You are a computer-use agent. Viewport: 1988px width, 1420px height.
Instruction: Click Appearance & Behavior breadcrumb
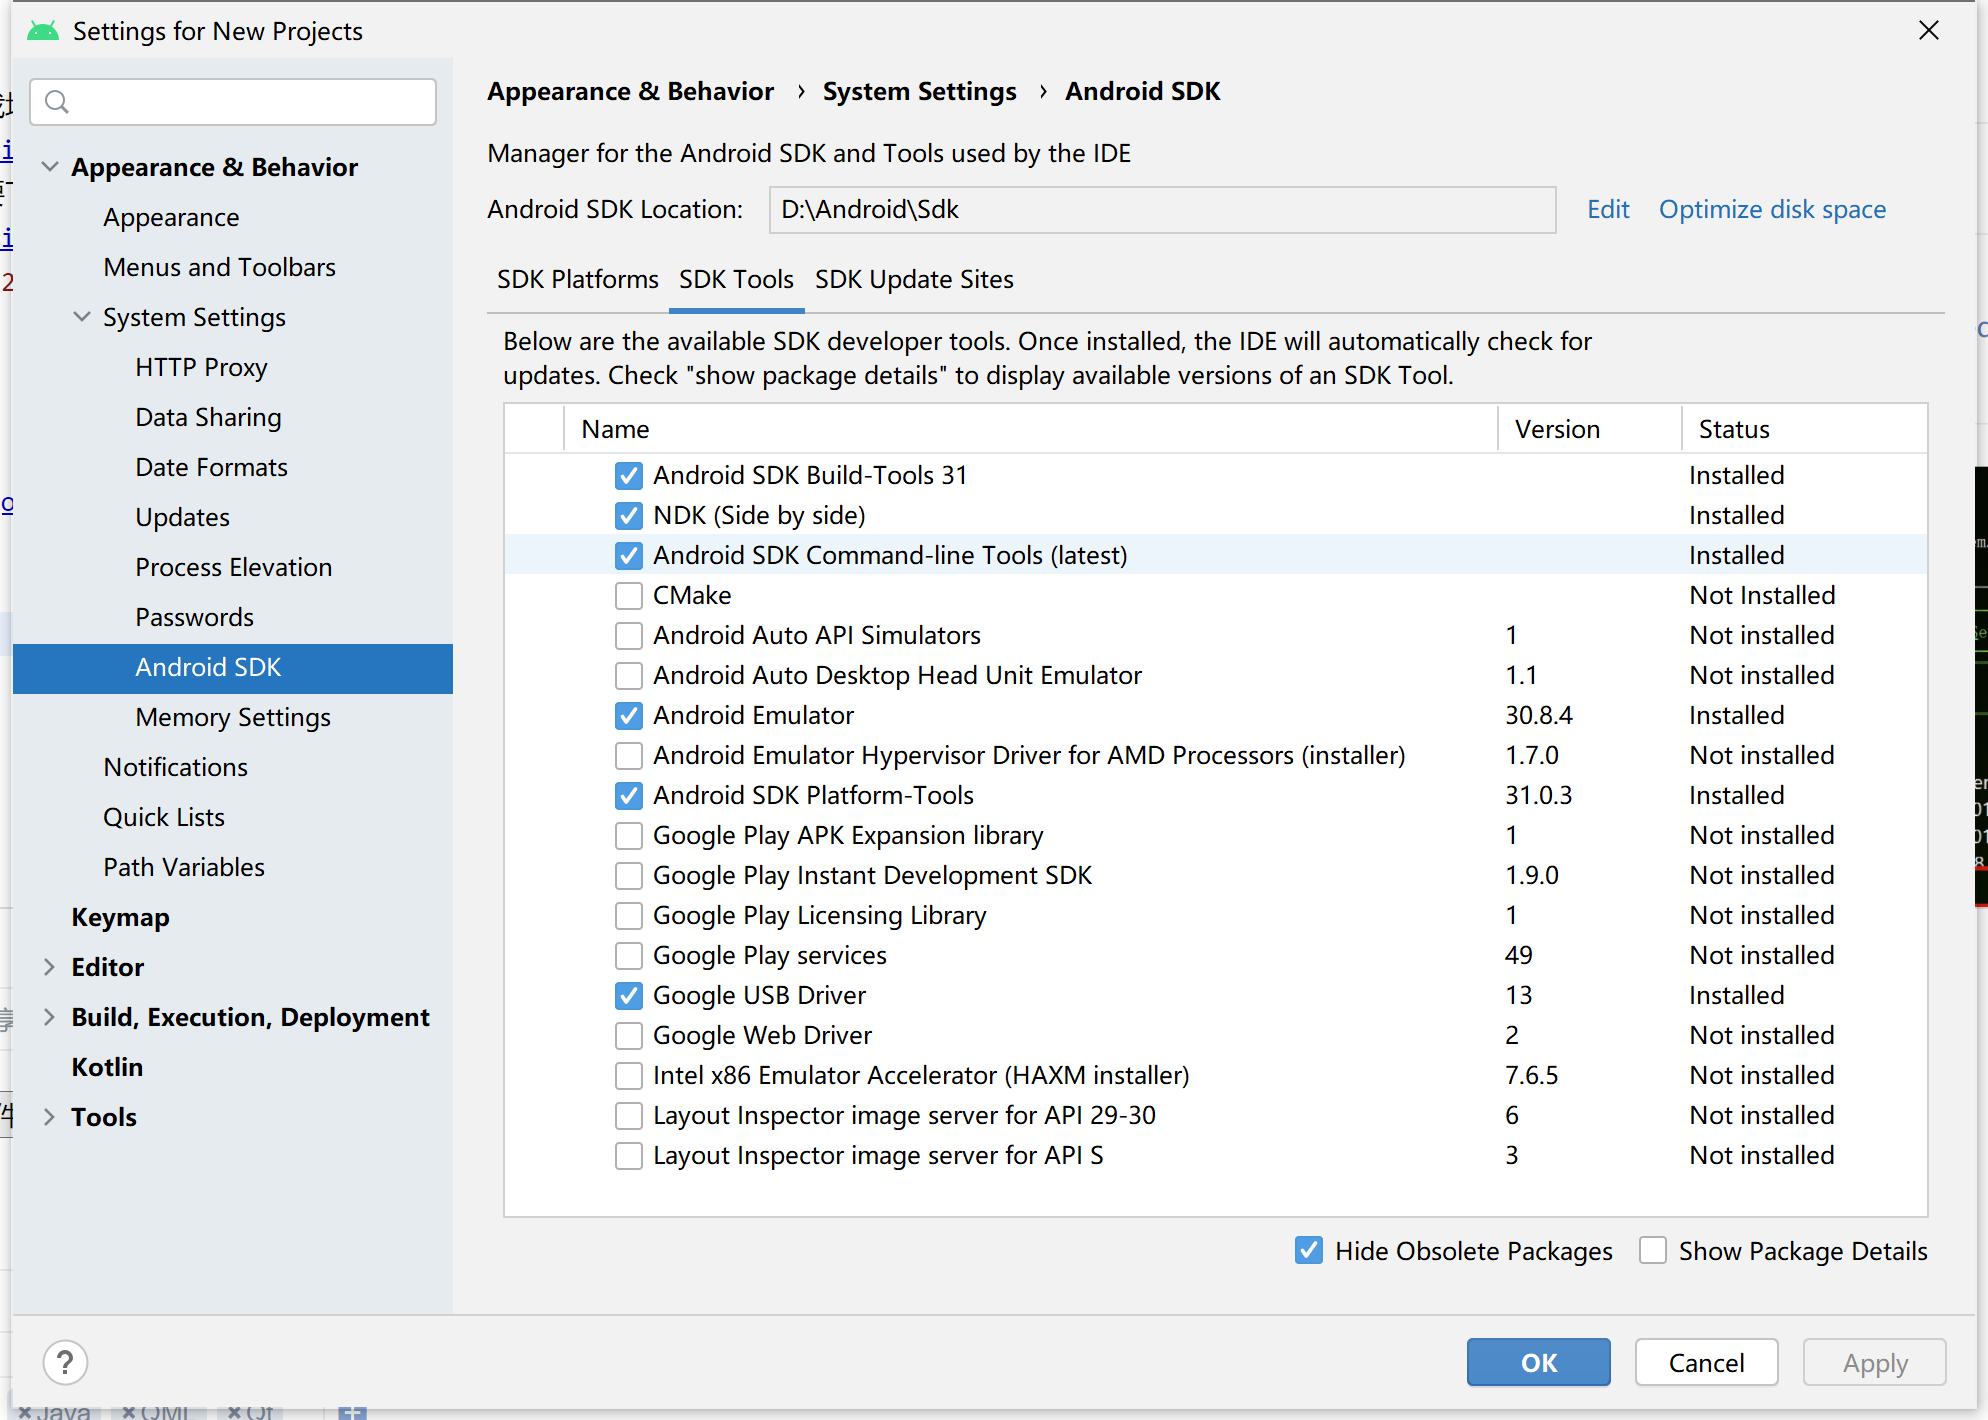tap(630, 91)
